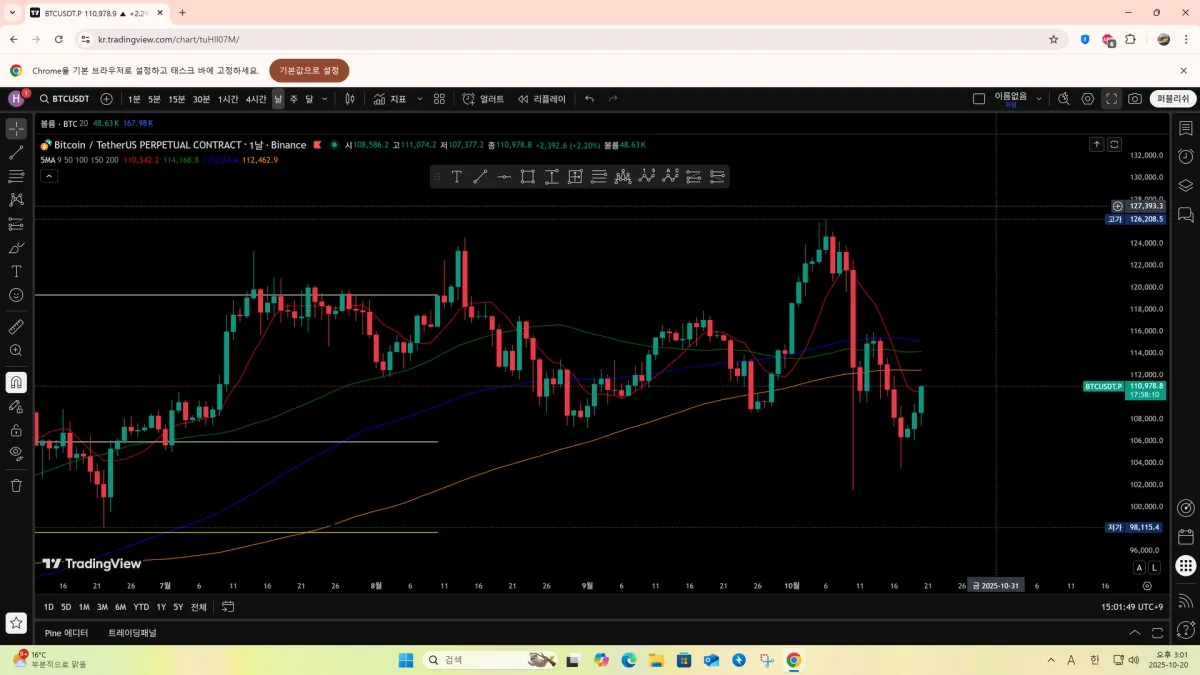Open the patterns tool in left sidebar

[x=16, y=200]
